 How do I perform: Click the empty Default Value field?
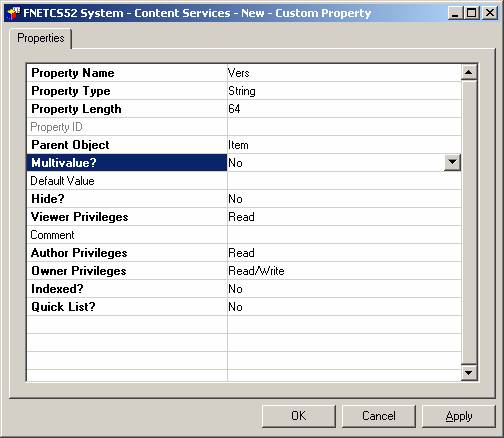[344, 181]
